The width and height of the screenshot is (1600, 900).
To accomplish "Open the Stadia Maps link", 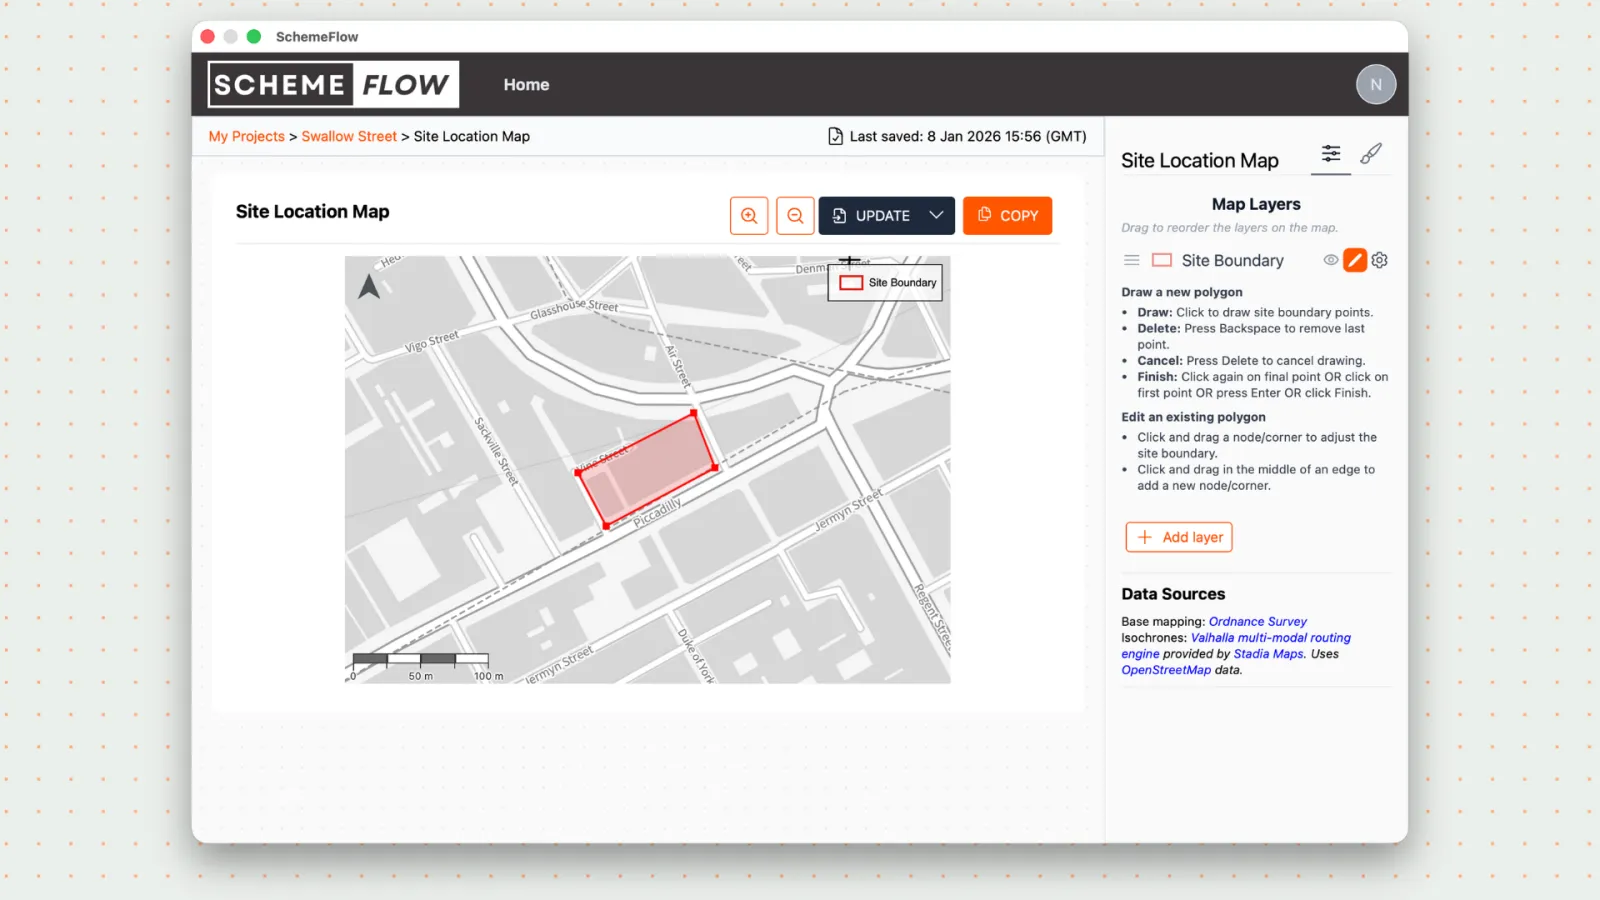I will pos(1268,654).
